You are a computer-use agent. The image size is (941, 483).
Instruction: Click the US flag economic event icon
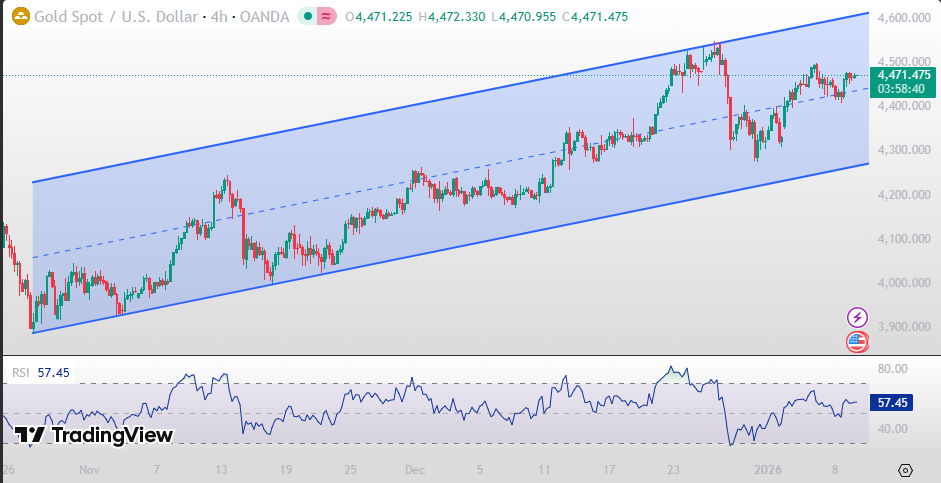[x=857, y=342]
